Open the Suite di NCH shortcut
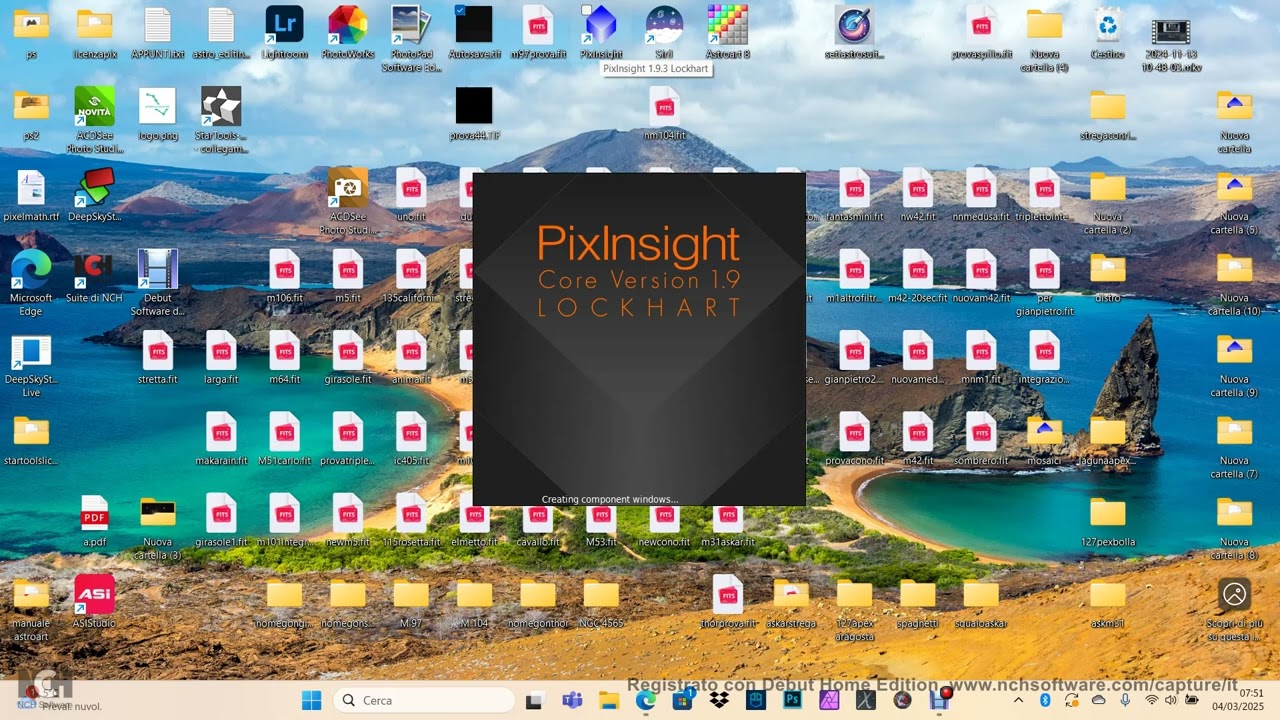The height and width of the screenshot is (720, 1280). tap(94, 268)
